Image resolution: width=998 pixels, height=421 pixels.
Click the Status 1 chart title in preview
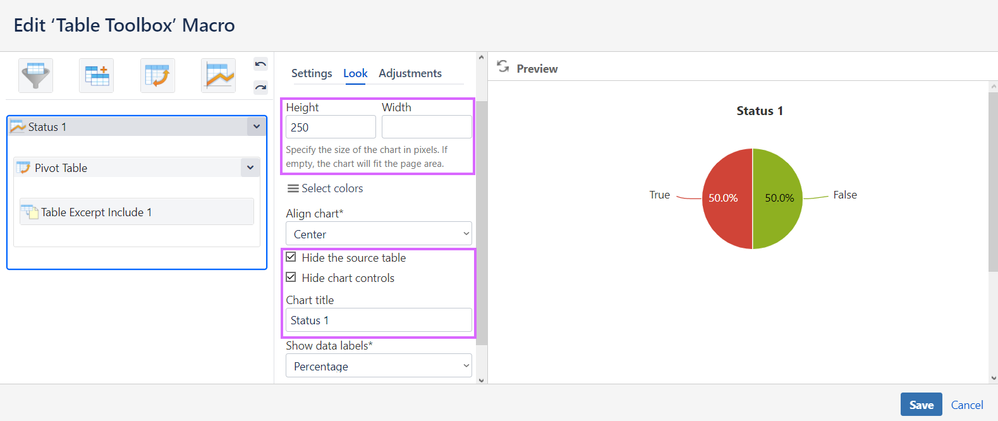[759, 111]
